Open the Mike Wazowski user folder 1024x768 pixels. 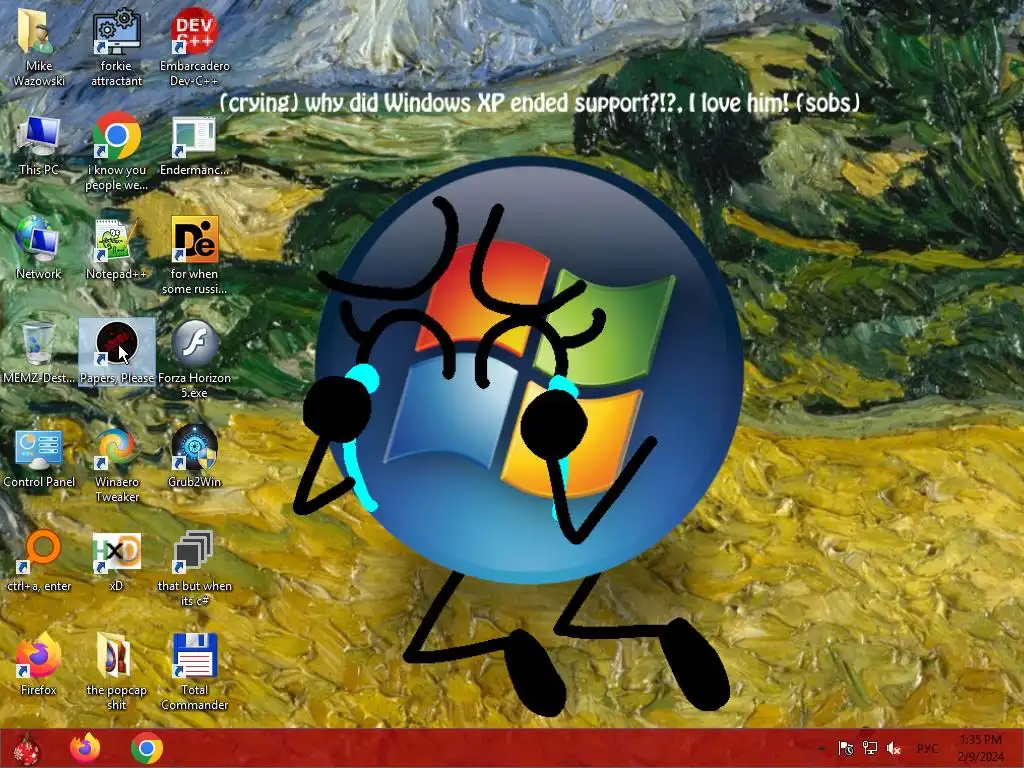(x=39, y=47)
